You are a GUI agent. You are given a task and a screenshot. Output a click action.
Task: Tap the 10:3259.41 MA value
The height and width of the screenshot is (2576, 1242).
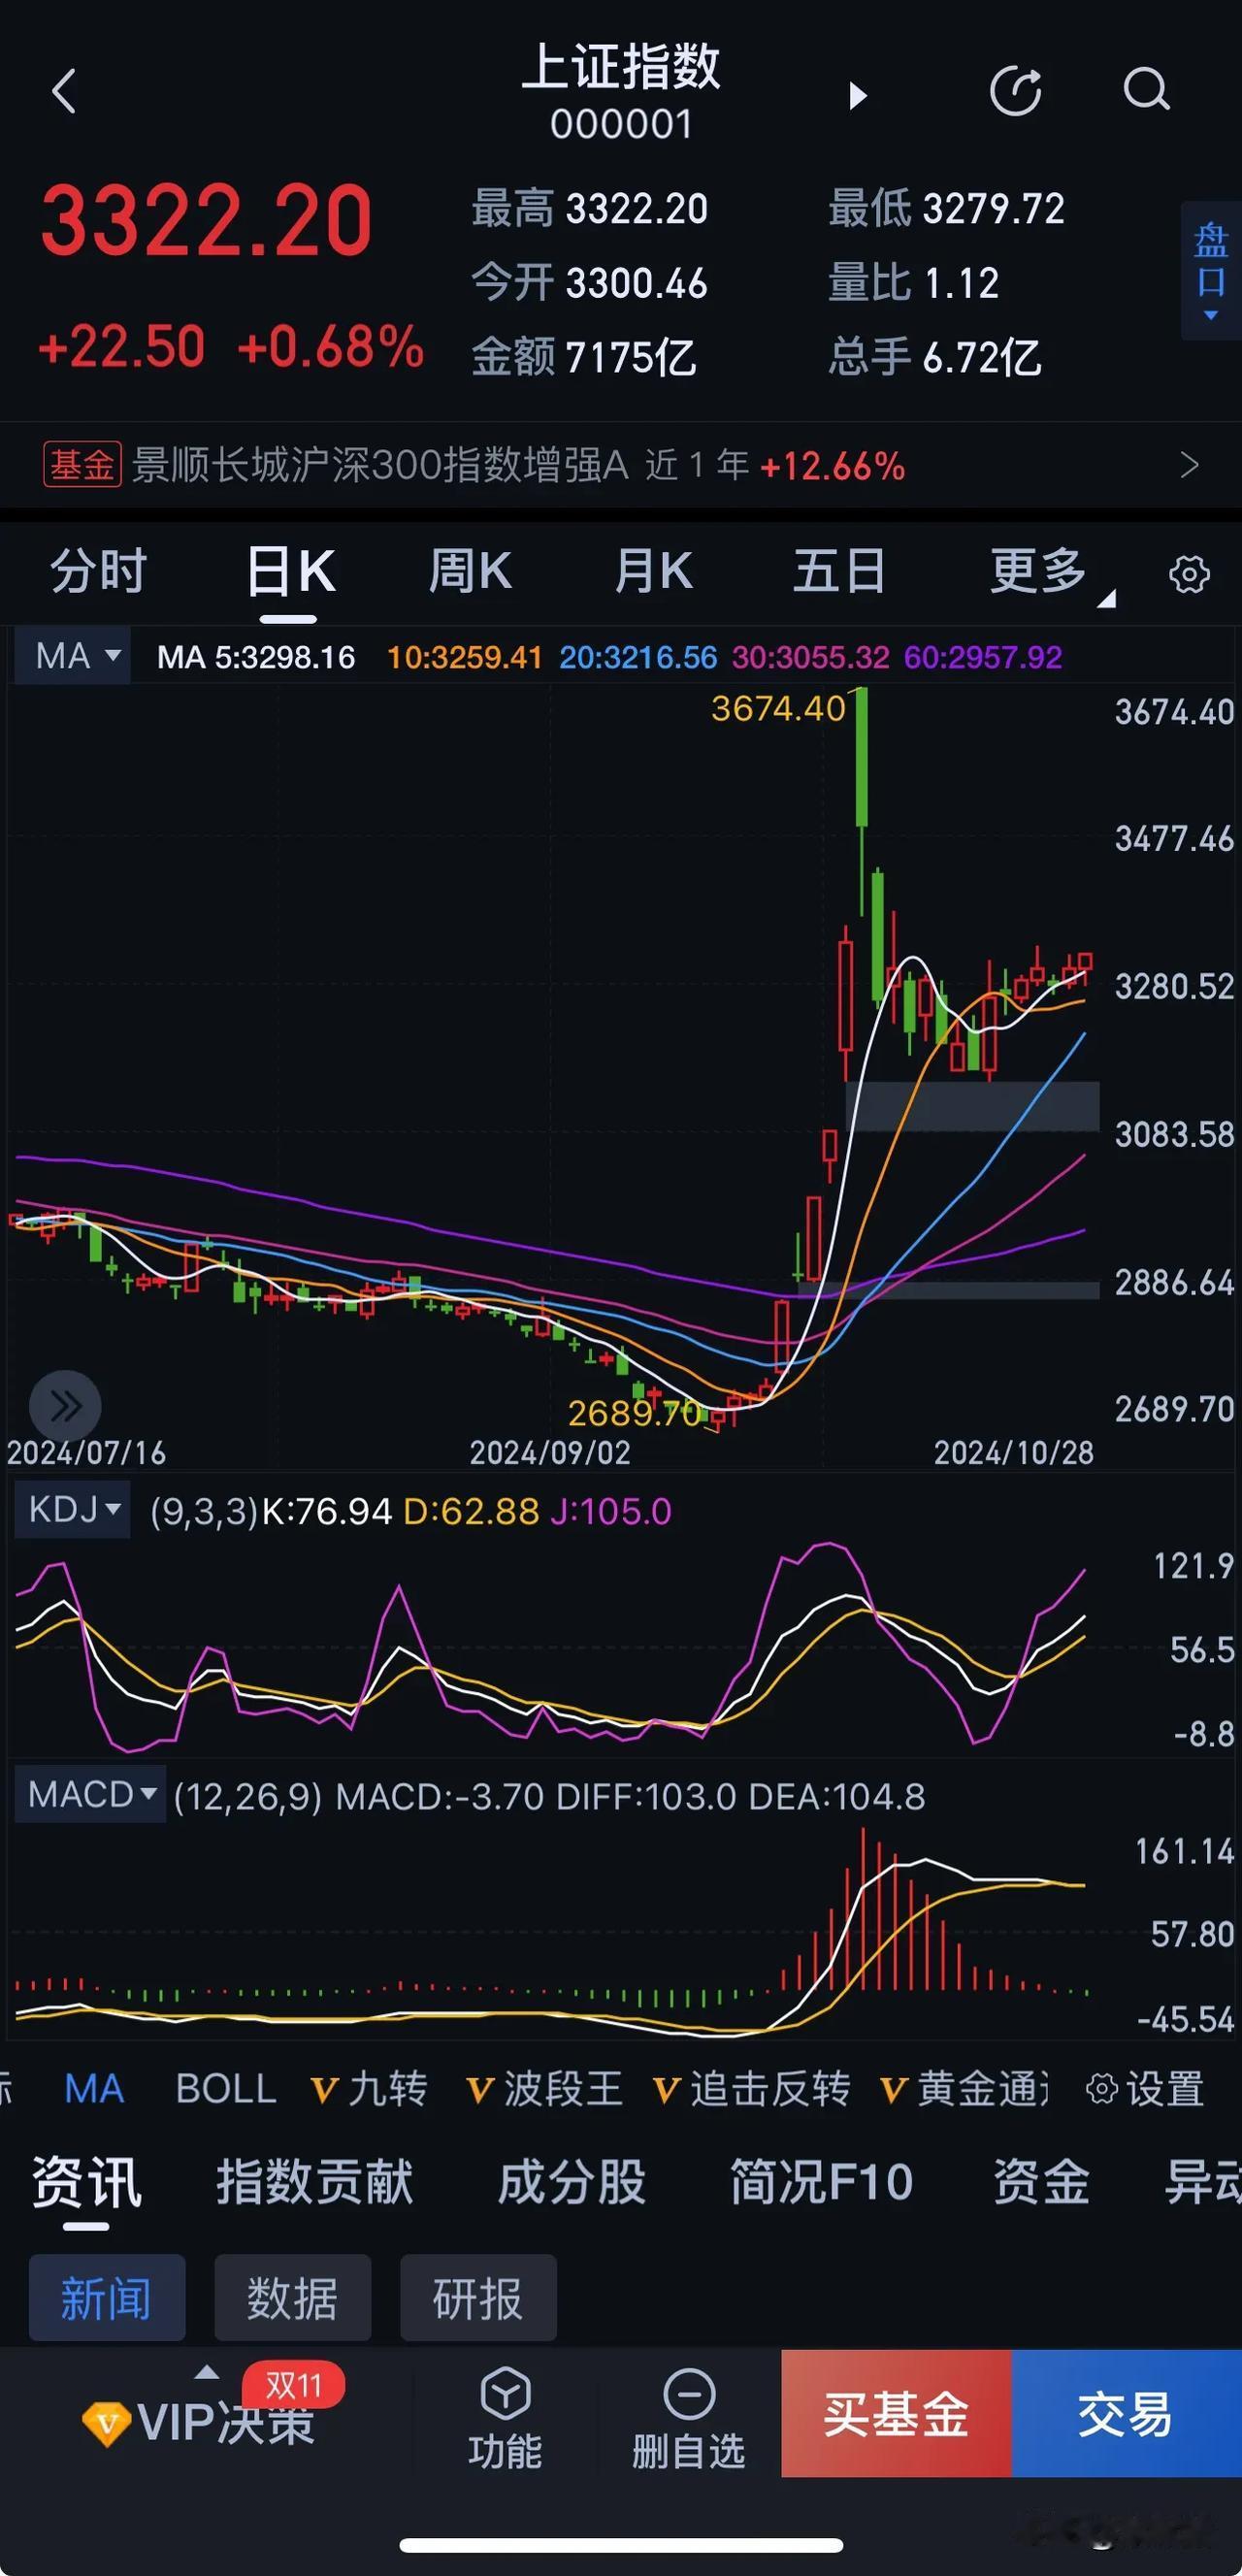click(465, 657)
